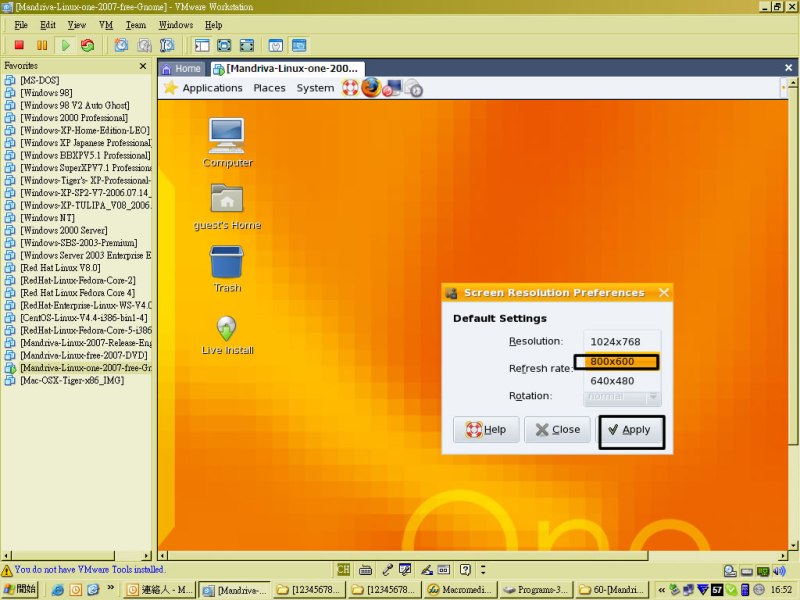800x600 pixels.
Task: Click the Windows Start button
Action: (20, 589)
